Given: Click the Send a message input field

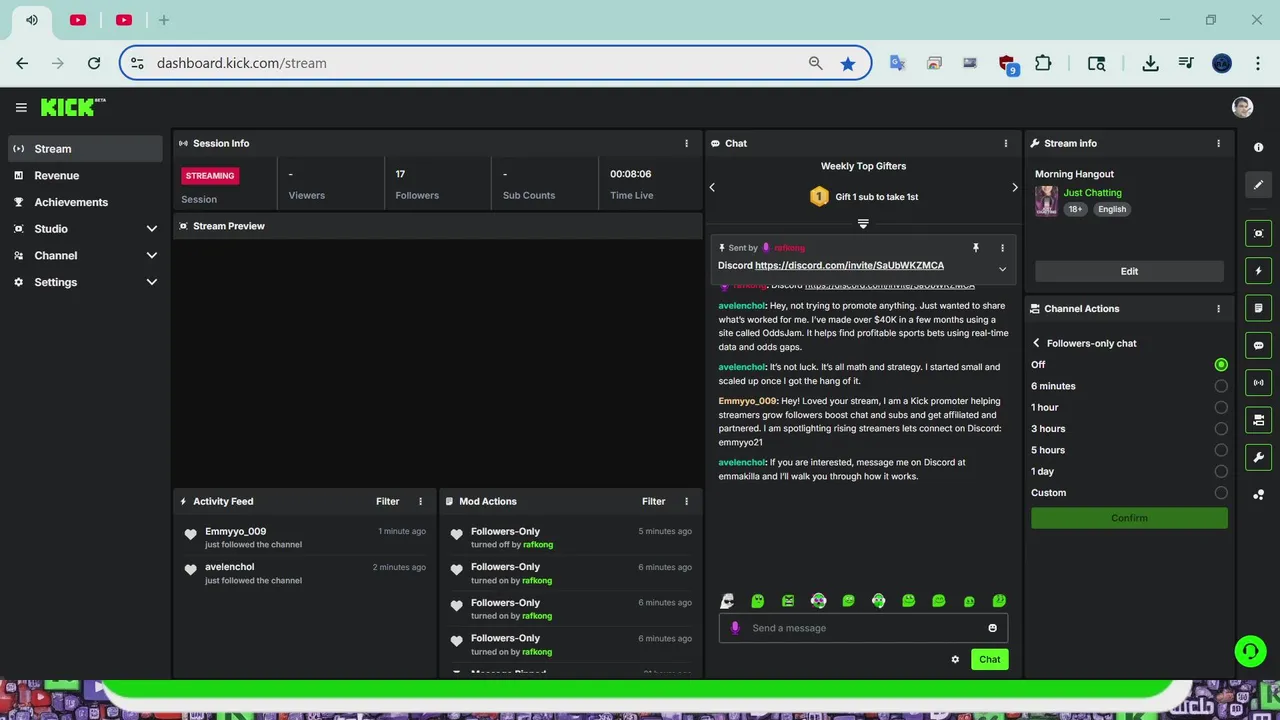Looking at the screenshot, I should [x=863, y=628].
